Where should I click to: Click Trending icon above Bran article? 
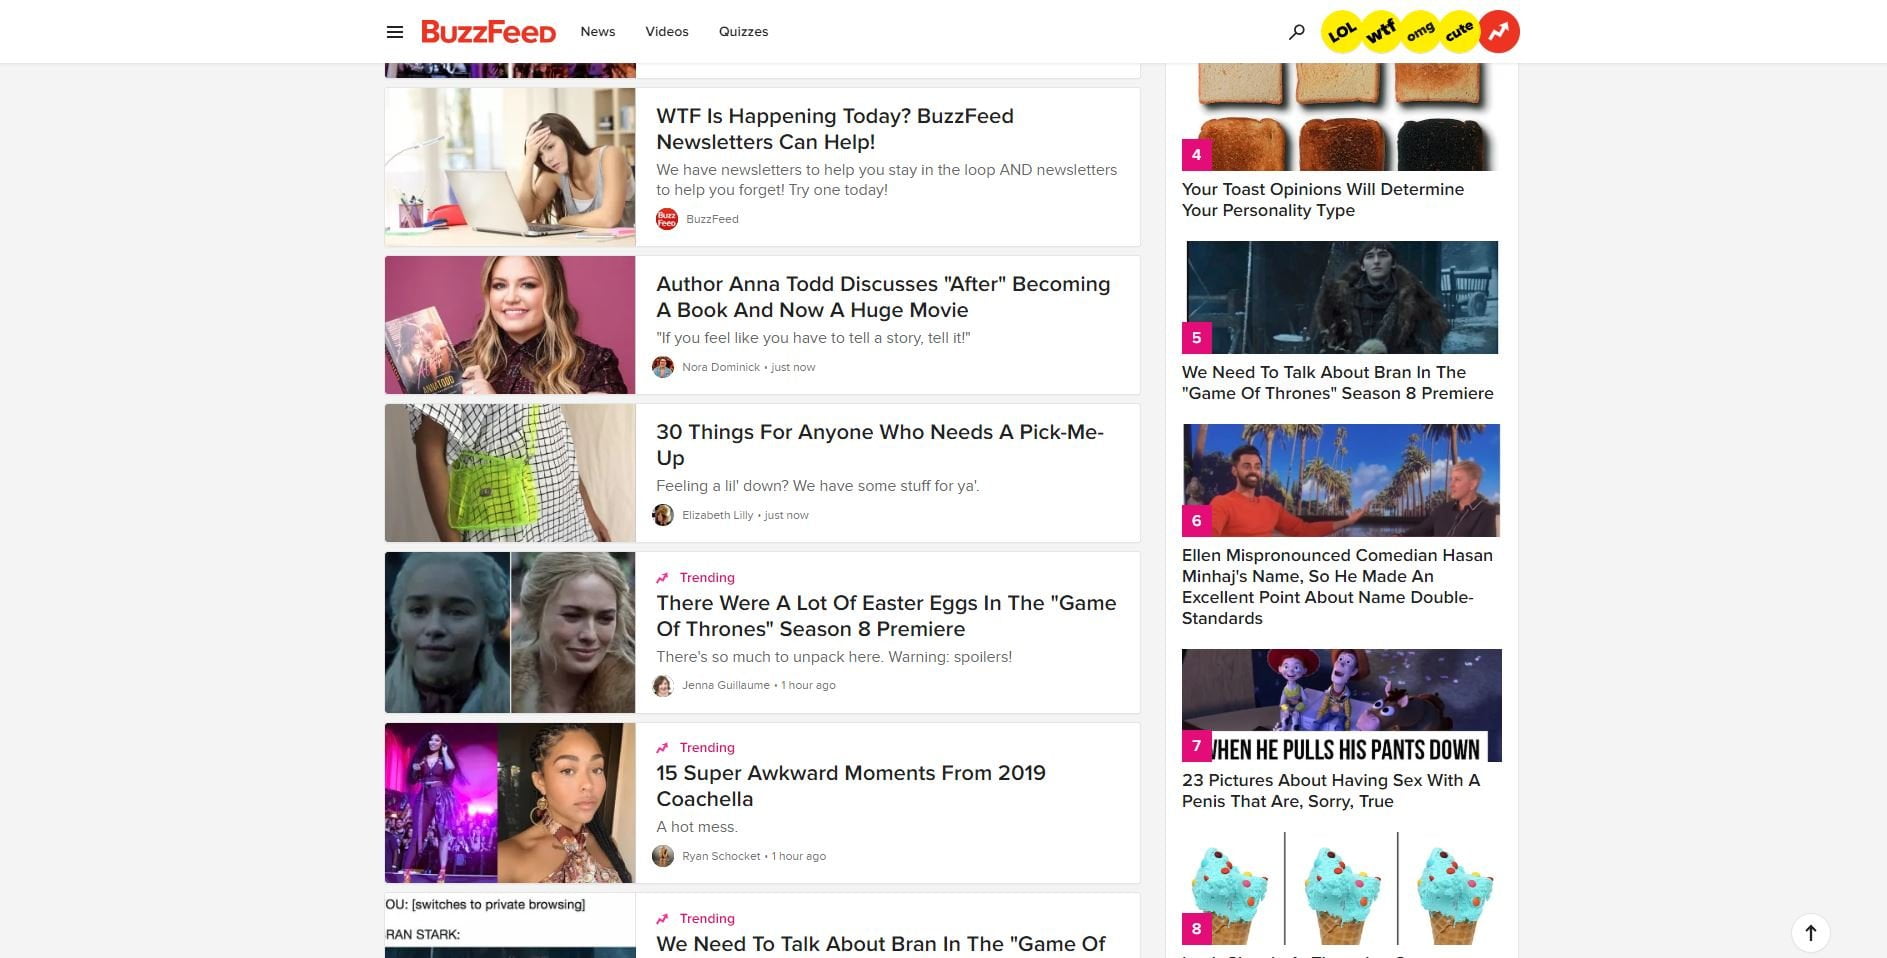(x=662, y=919)
